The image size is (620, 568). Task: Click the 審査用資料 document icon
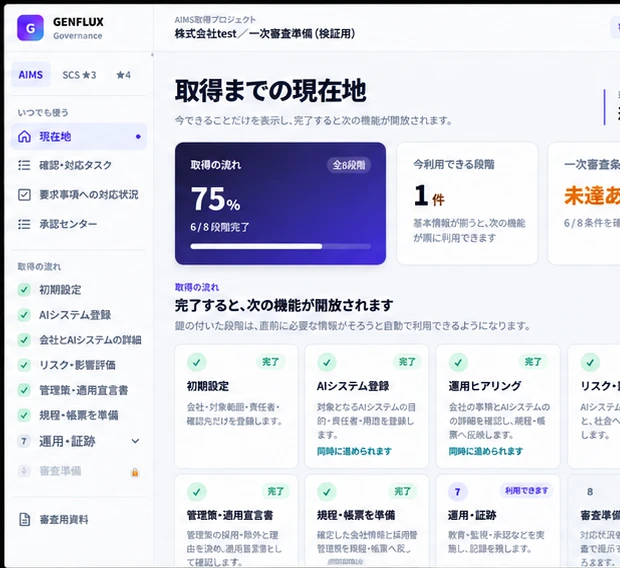(x=25, y=519)
